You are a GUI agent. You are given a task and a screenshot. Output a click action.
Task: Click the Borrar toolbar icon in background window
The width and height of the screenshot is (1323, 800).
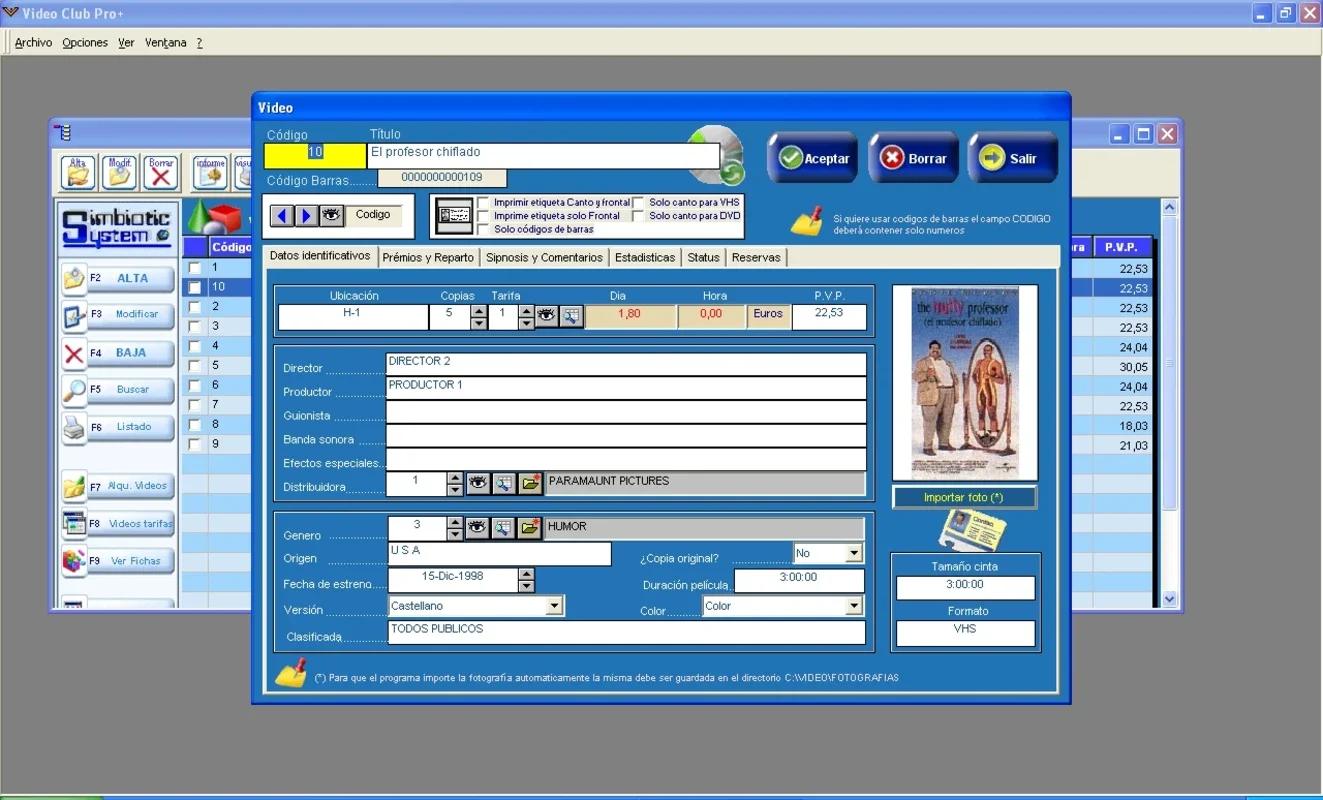pos(161,172)
